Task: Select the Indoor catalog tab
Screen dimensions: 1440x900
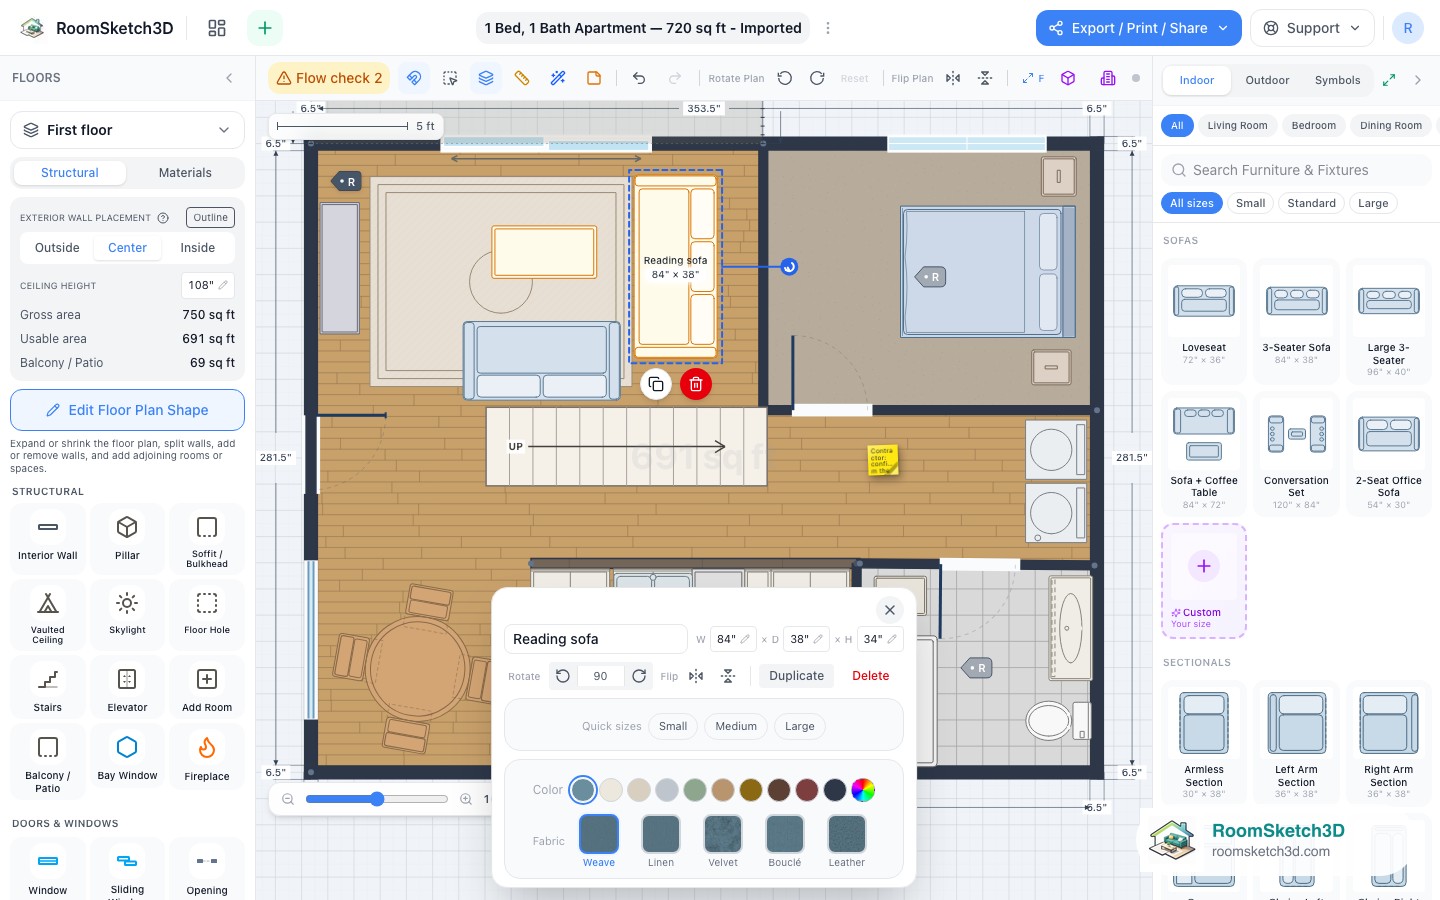Action: 1196,80
